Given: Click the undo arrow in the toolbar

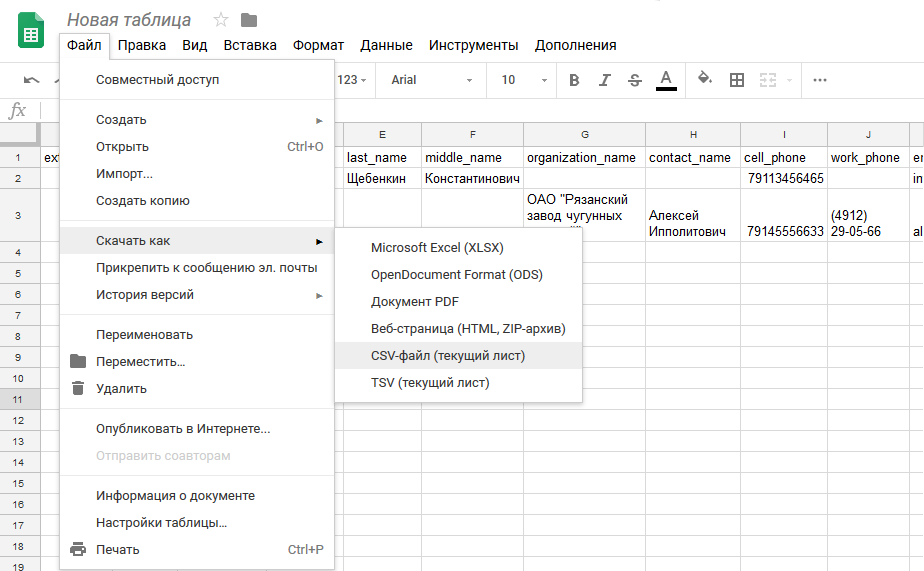Looking at the screenshot, I should pos(31,80).
